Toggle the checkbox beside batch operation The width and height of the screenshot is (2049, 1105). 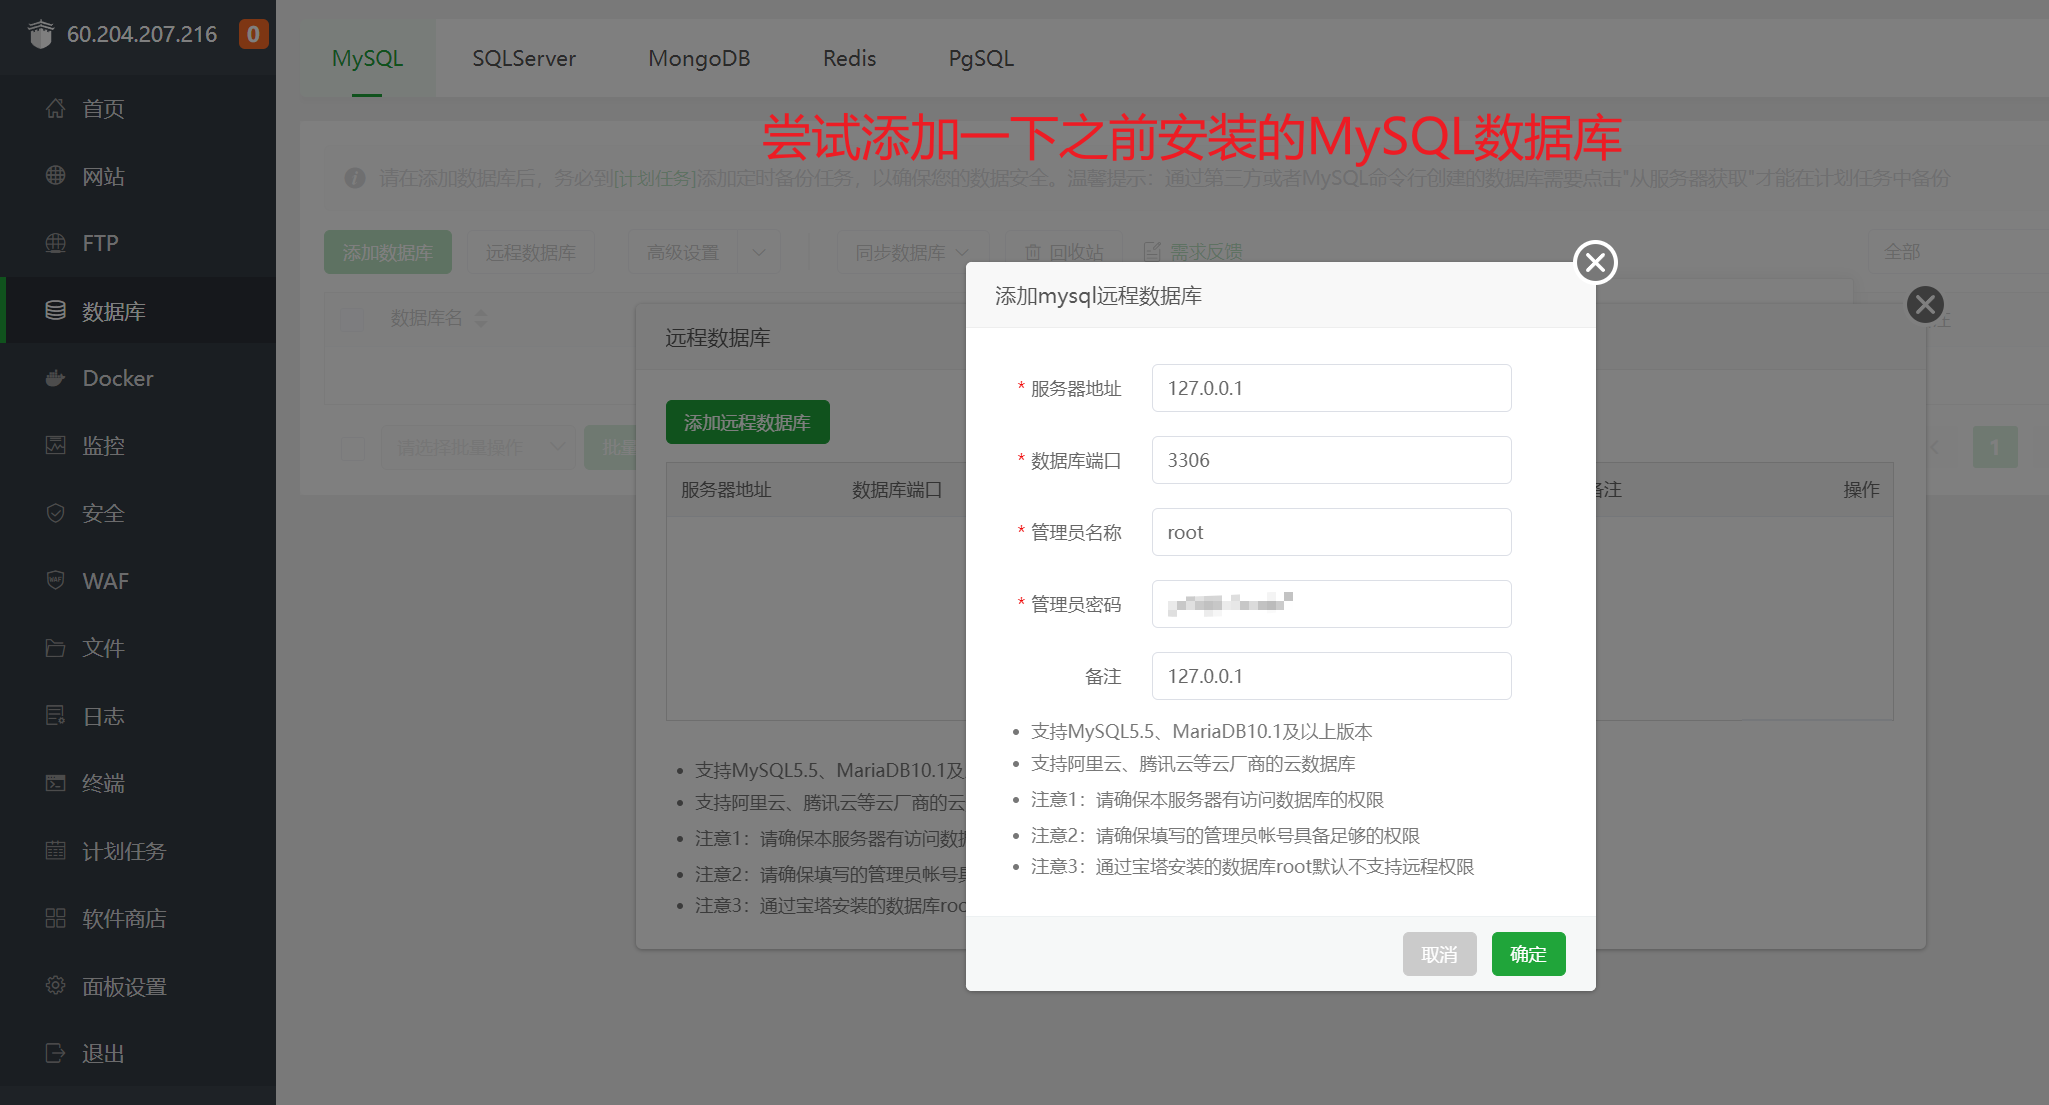pyautogui.click(x=352, y=447)
